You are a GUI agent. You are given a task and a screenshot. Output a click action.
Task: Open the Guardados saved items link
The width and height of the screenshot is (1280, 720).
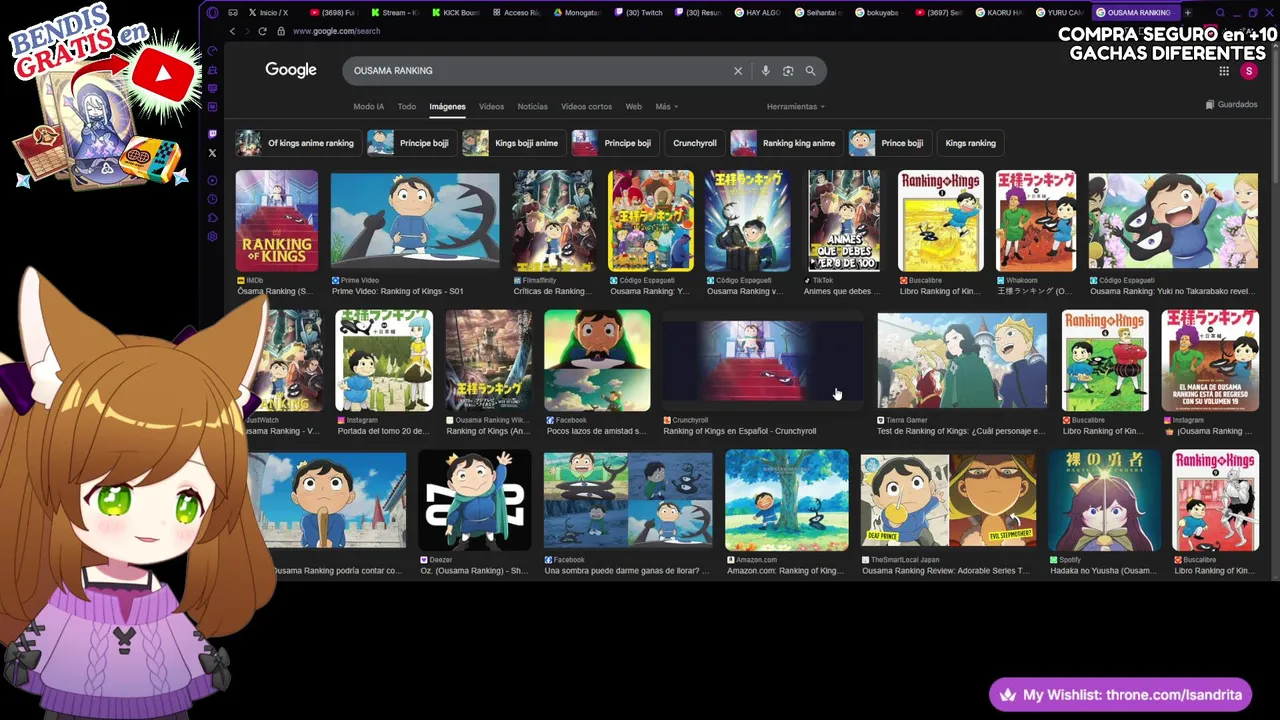pyautogui.click(x=1231, y=104)
